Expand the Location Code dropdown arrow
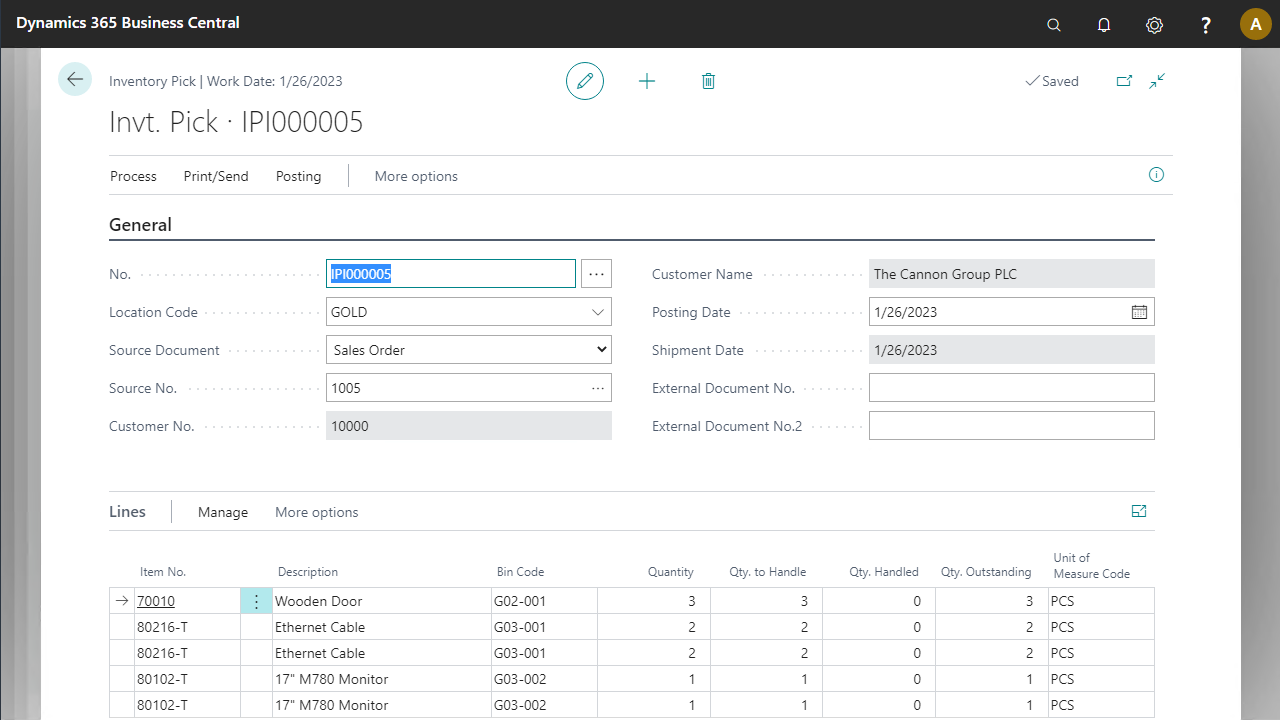The width and height of the screenshot is (1280, 720). (x=598, y=312)
